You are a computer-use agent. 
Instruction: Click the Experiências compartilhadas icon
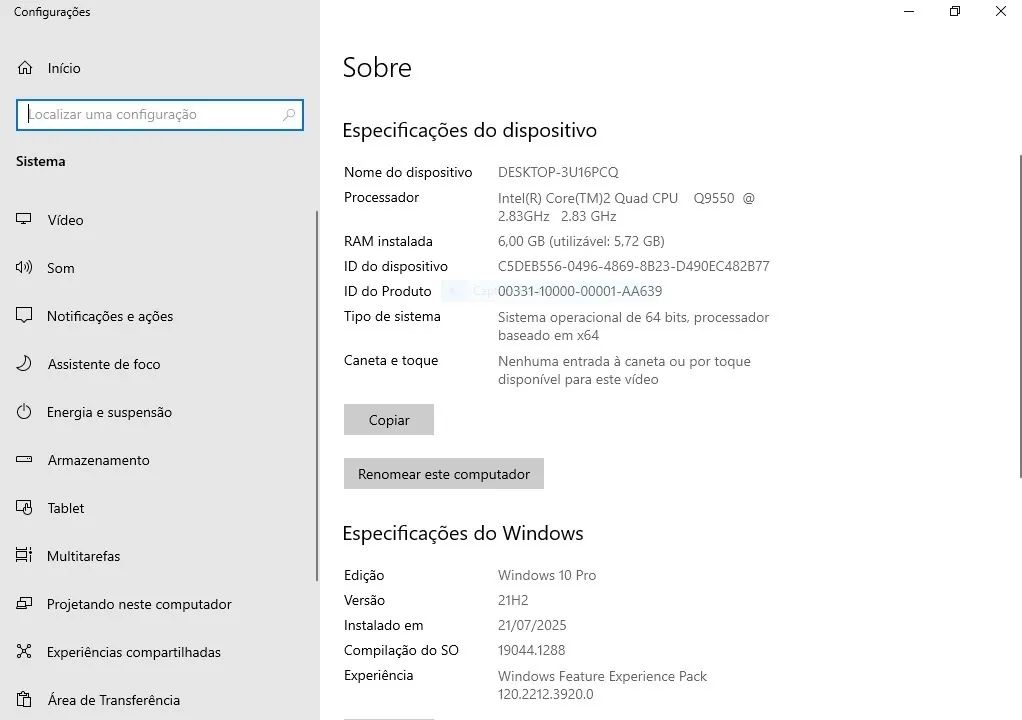(23, 652)
